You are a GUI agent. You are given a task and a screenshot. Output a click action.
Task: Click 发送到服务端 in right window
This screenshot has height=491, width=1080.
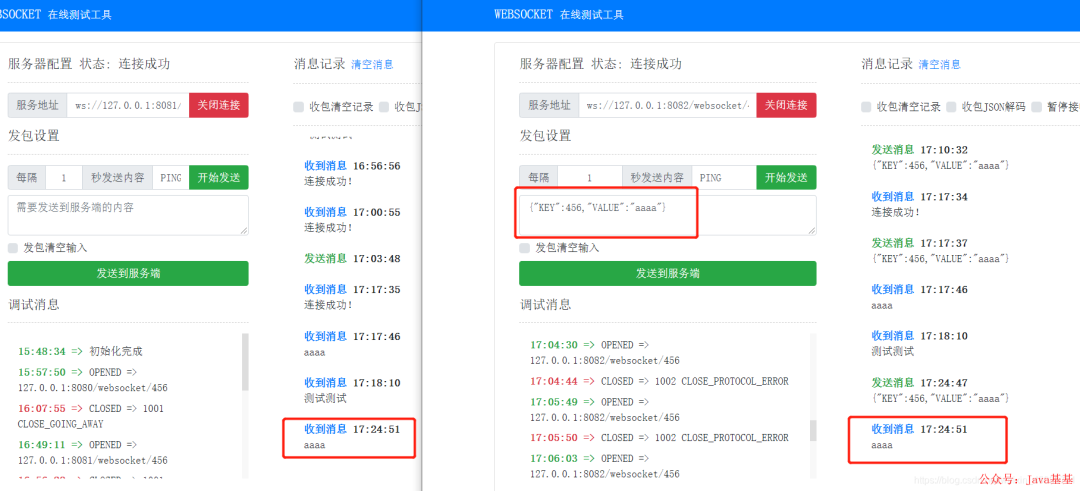click(x=667, y=273)
